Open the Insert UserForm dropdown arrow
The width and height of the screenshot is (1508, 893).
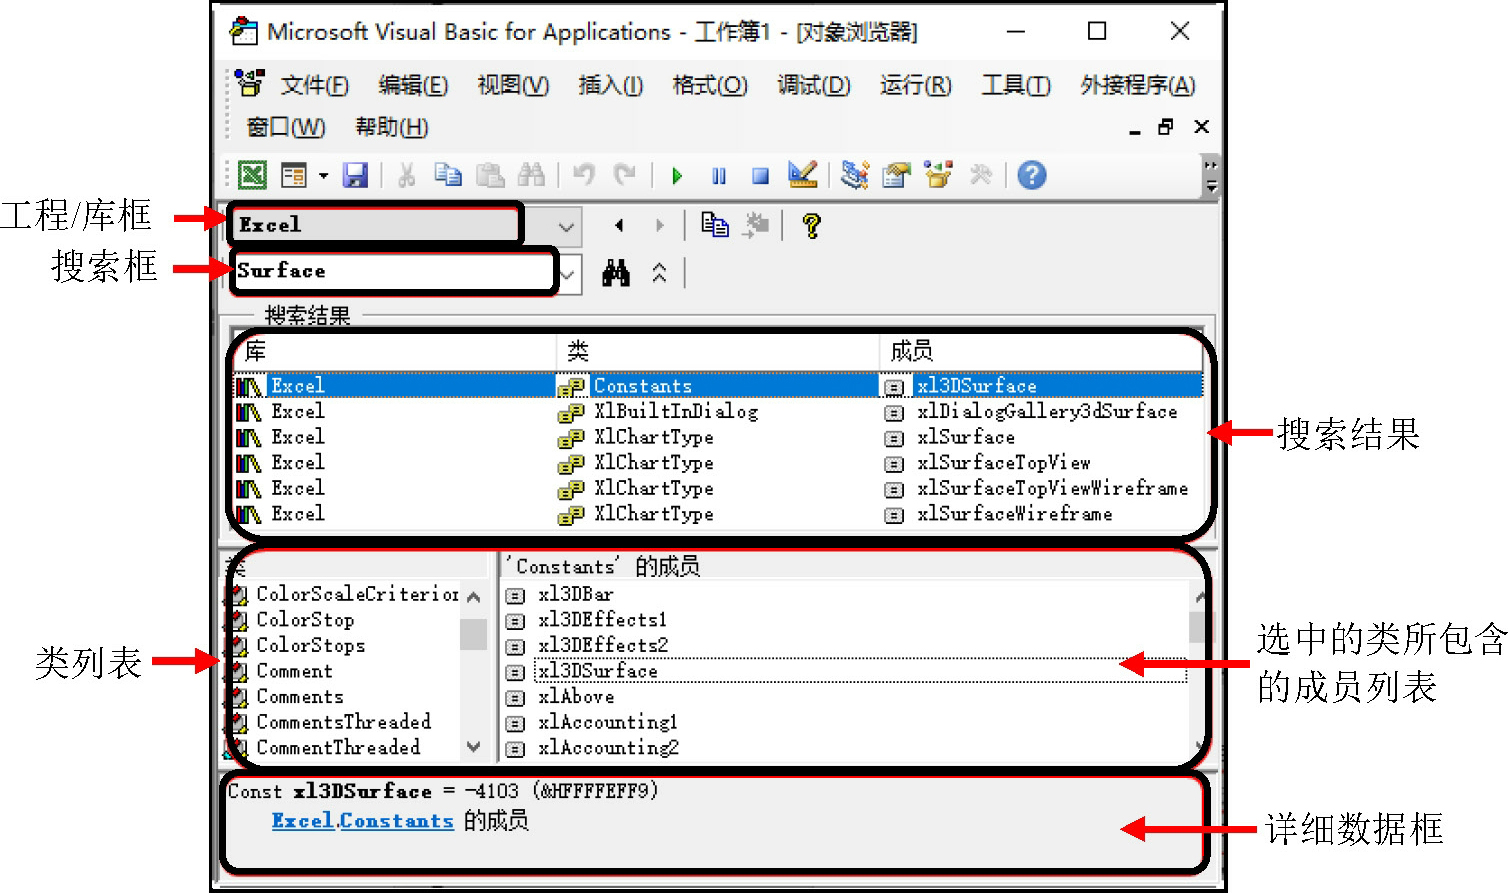(x=323, y=176)
